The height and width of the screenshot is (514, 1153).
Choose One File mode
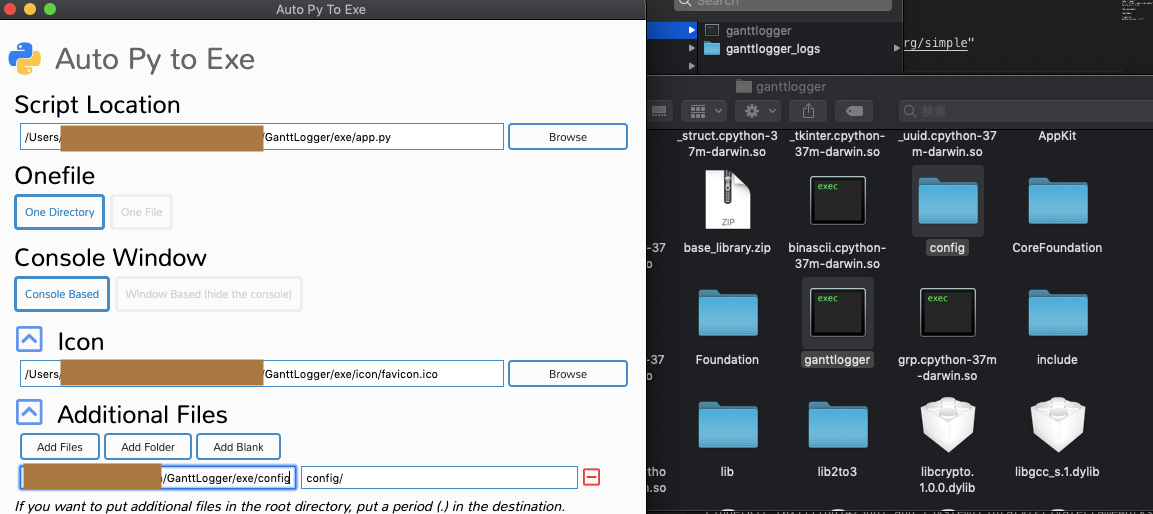[141, 212]
